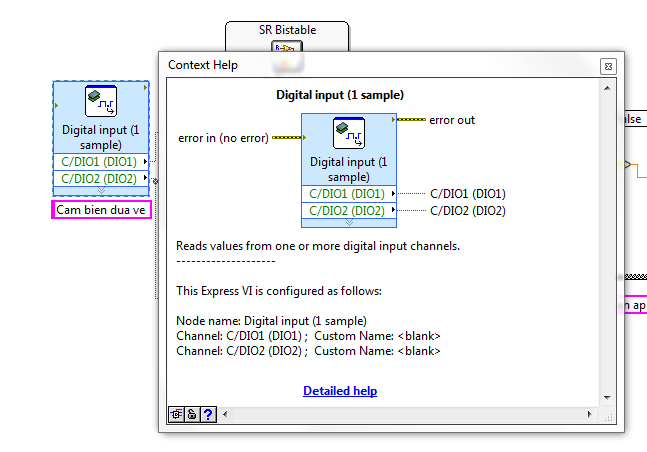Click the SR Bistable node icon

click(x=287, y=49)
